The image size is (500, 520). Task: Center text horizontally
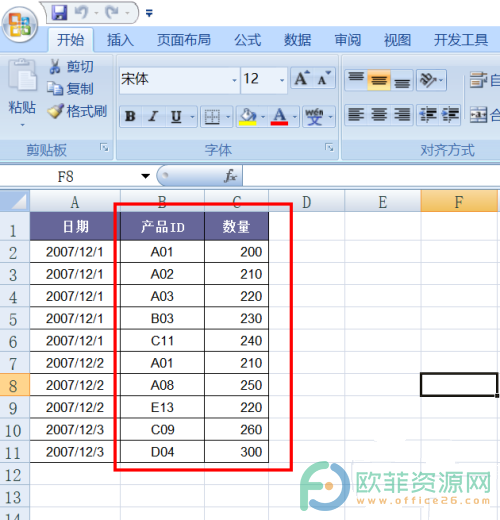379,115
